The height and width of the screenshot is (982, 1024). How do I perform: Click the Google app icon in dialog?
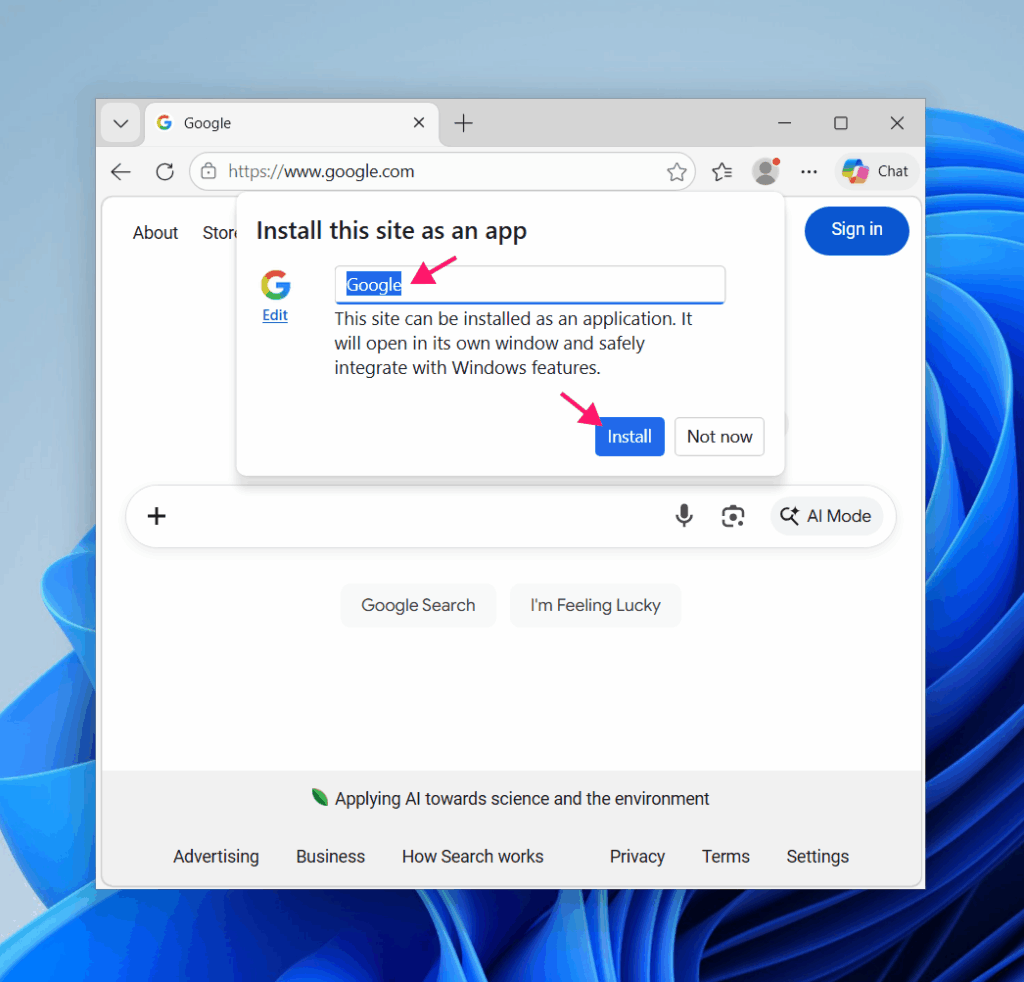click(276, 285)
